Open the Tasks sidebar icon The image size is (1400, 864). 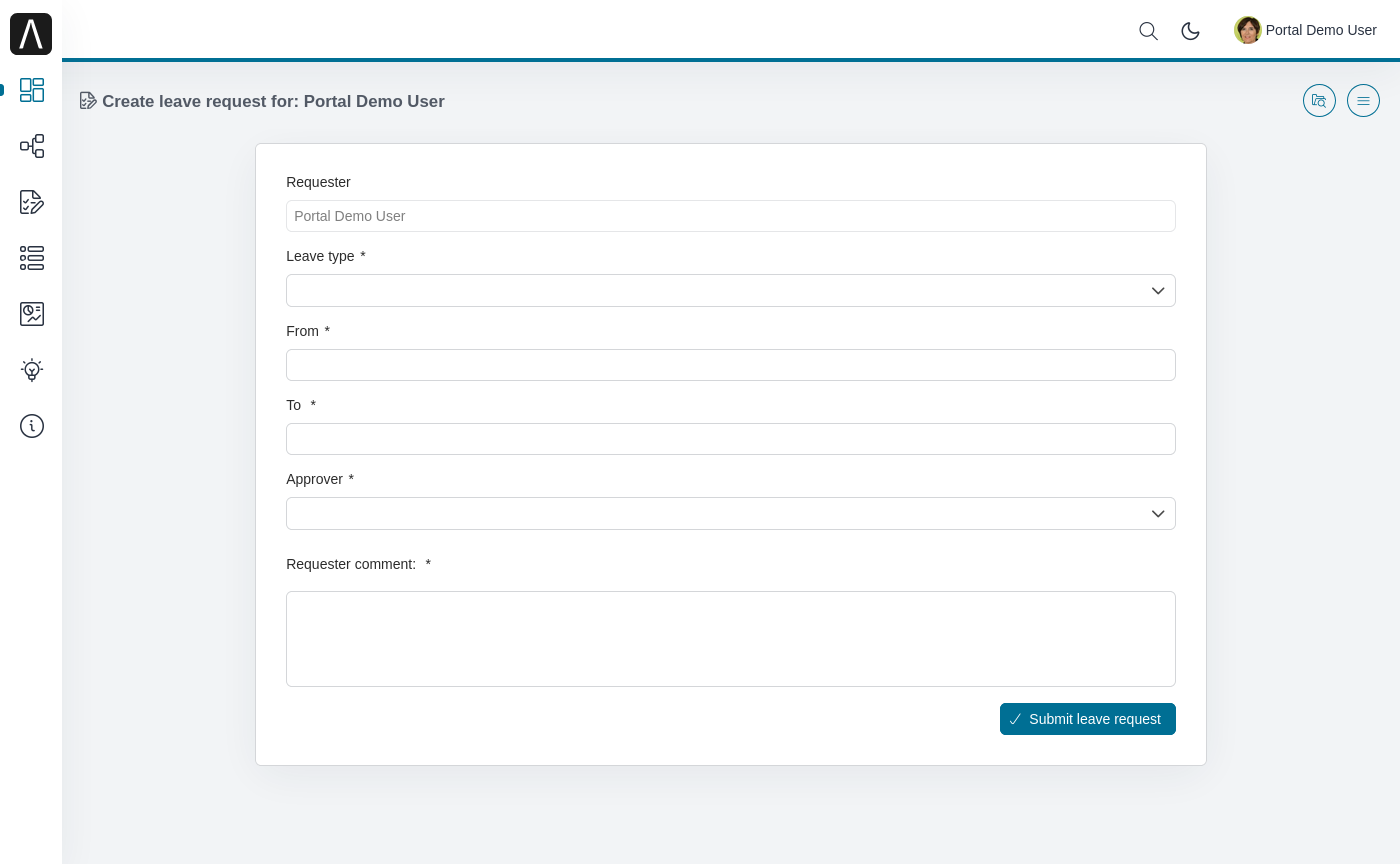(32, 202)
